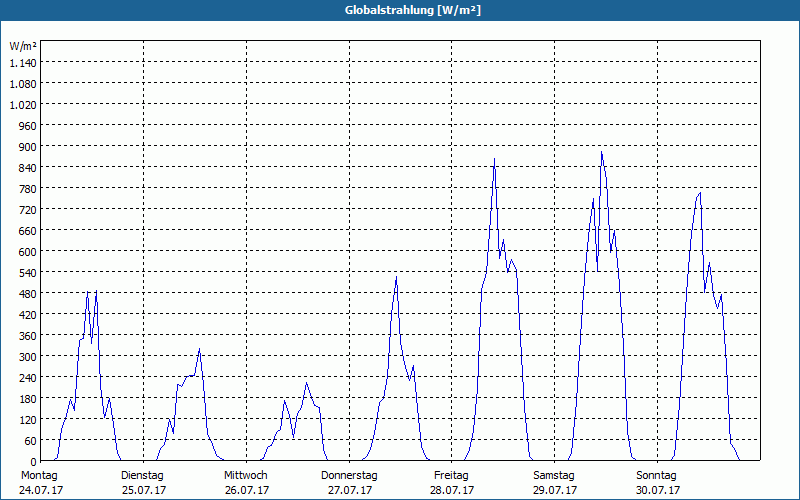Select the 30.07.17 date label
Image resolution: width=800 pixels, height=500 pixels.
click(x=658, y=490)
